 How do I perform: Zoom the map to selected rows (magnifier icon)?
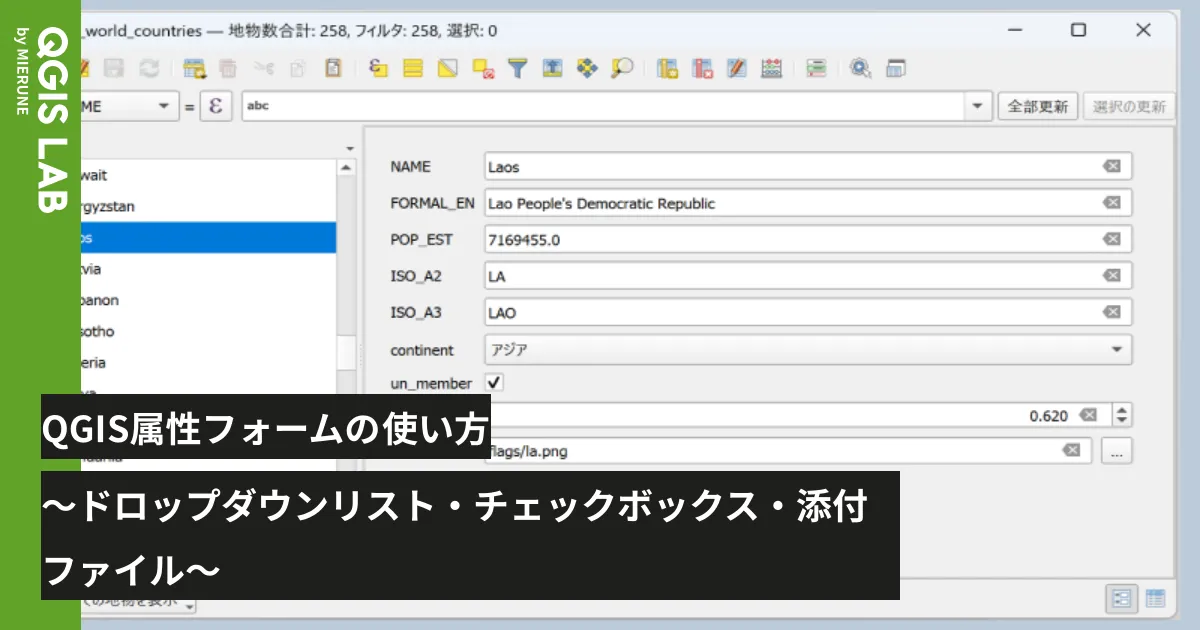(623, 67)
